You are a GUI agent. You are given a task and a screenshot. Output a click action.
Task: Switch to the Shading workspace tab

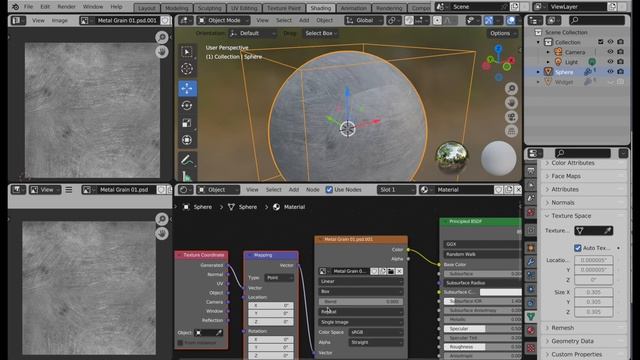tap(321, 8)
